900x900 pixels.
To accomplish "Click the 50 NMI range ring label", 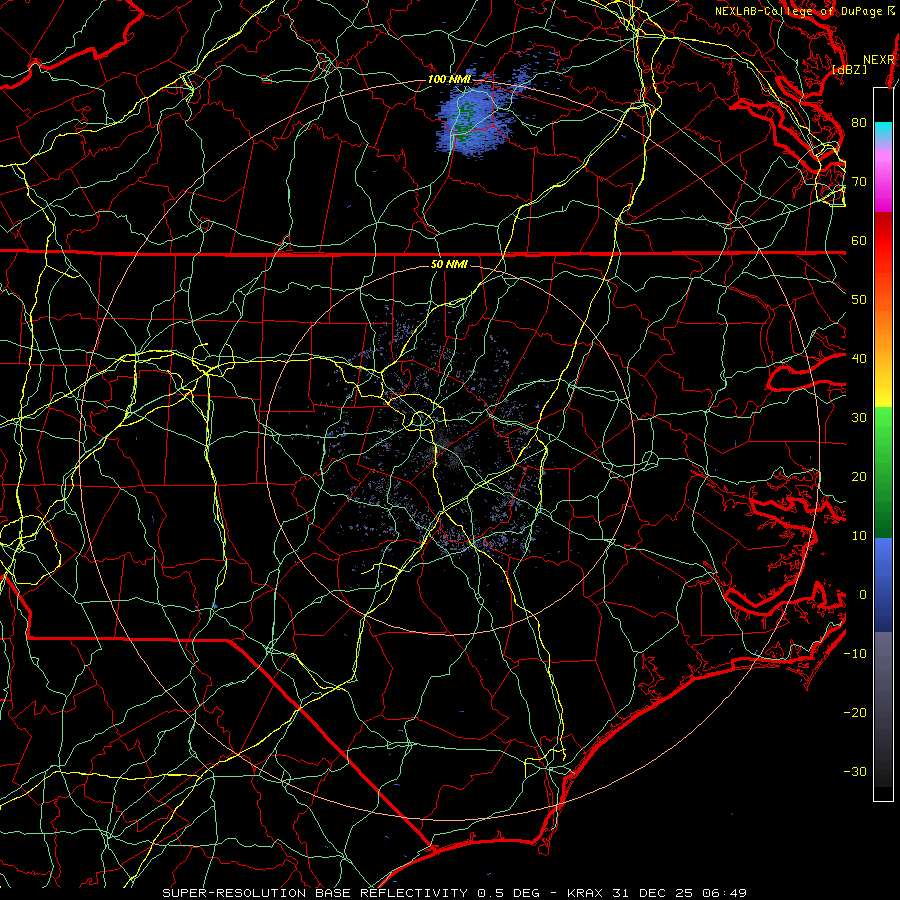I will pos(449,264).
